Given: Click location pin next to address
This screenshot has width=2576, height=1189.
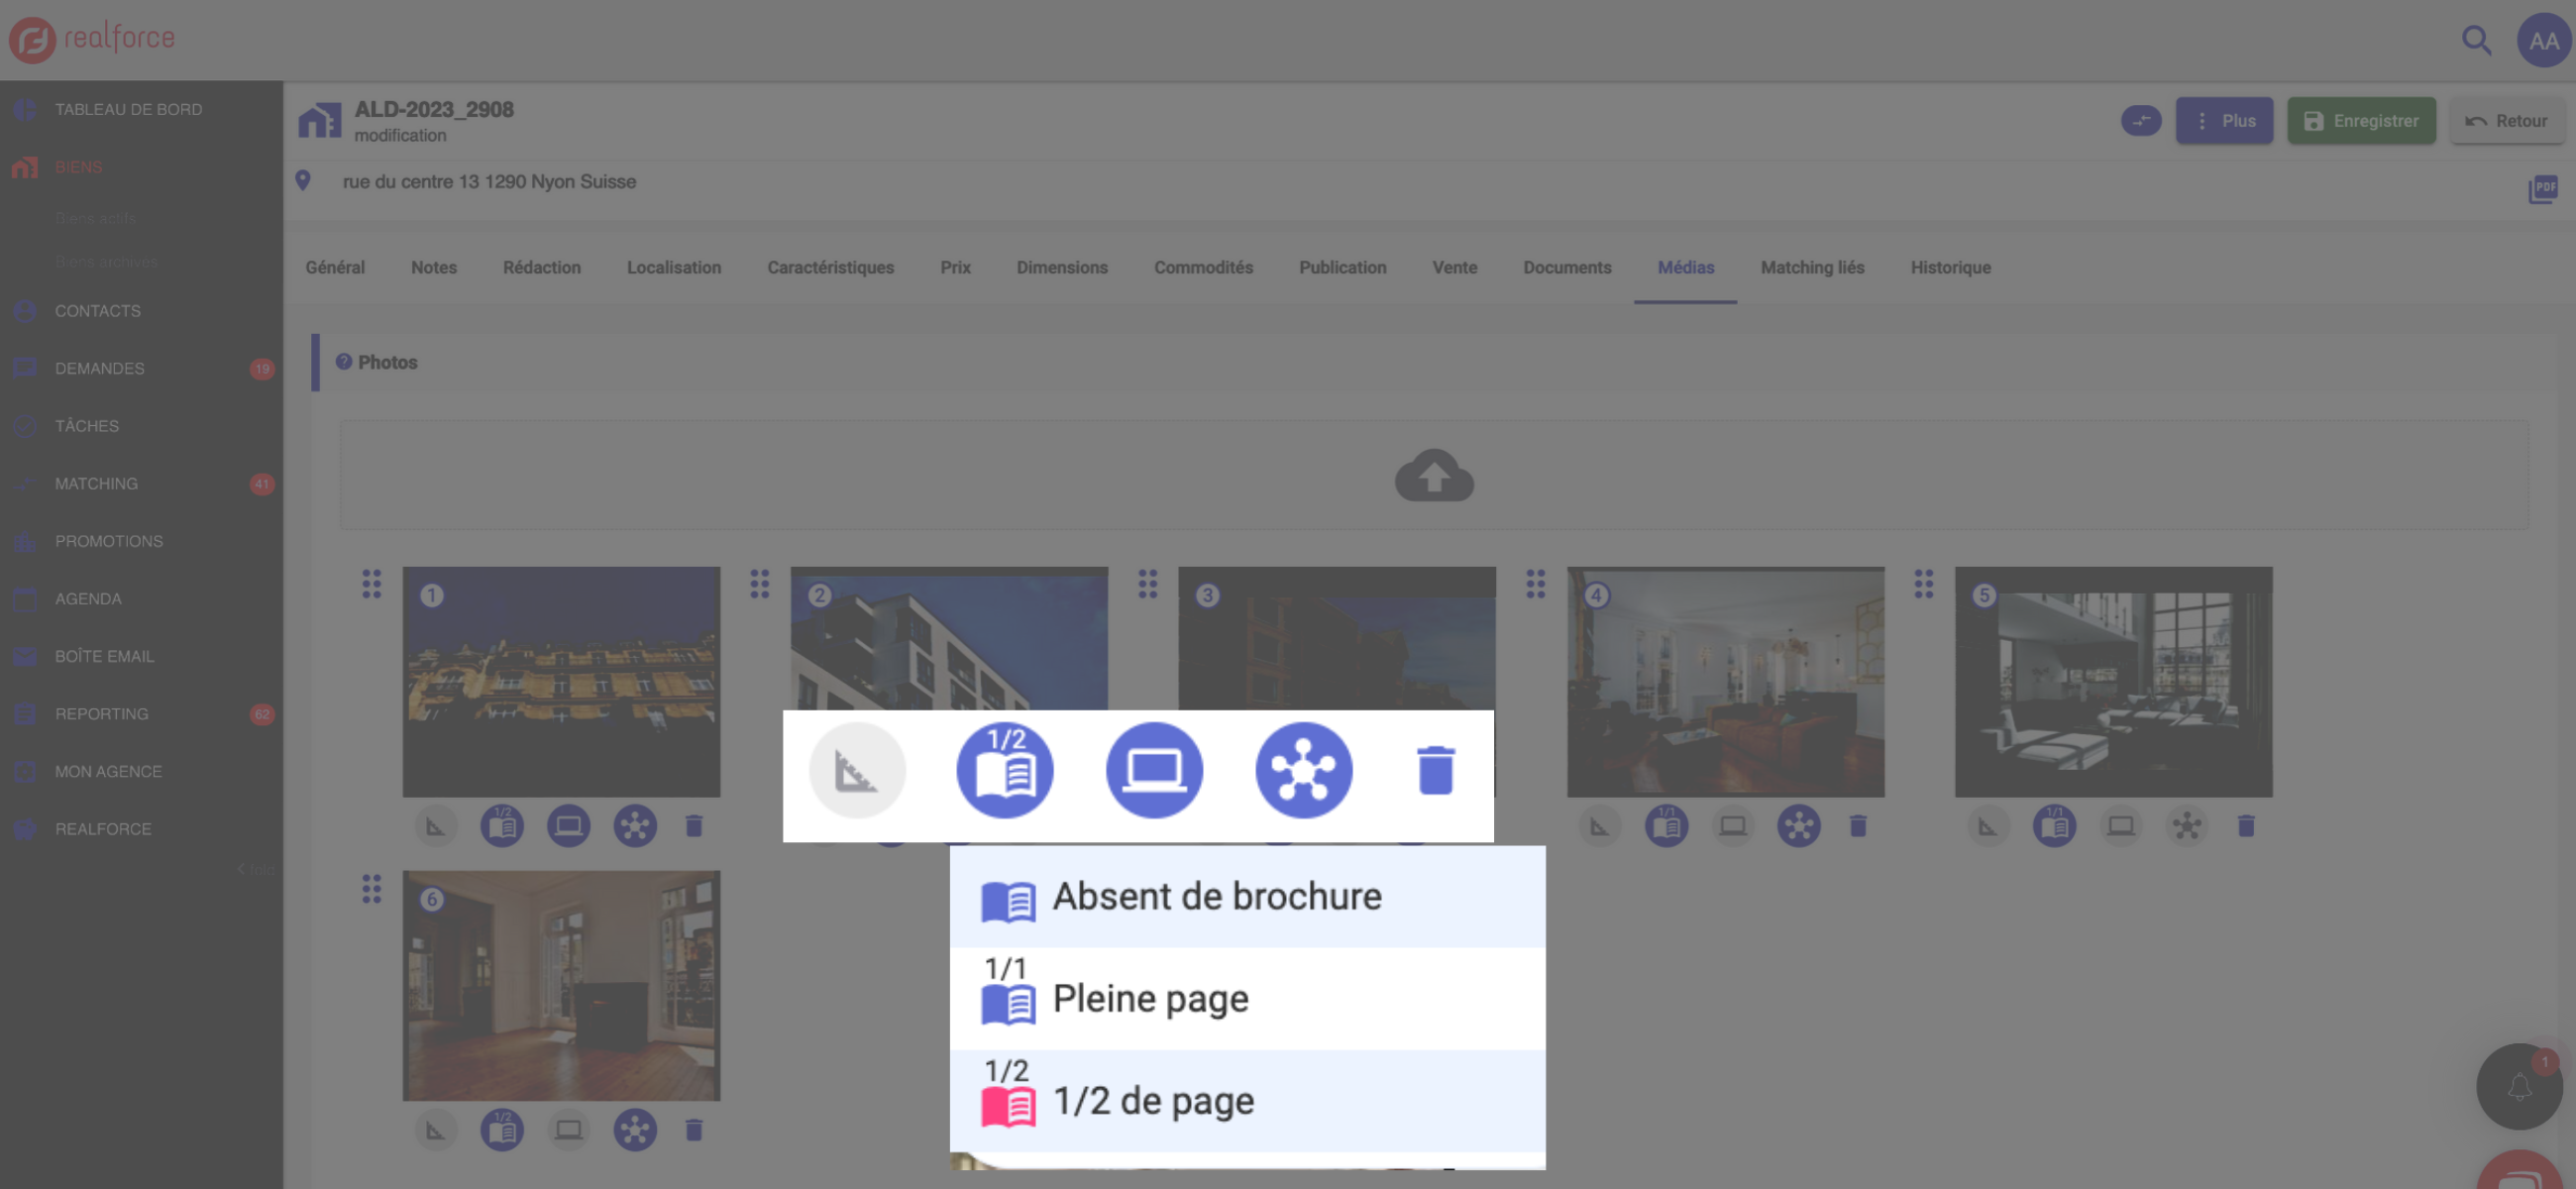Looking at the screenshot, I should [x=303, y=181].
